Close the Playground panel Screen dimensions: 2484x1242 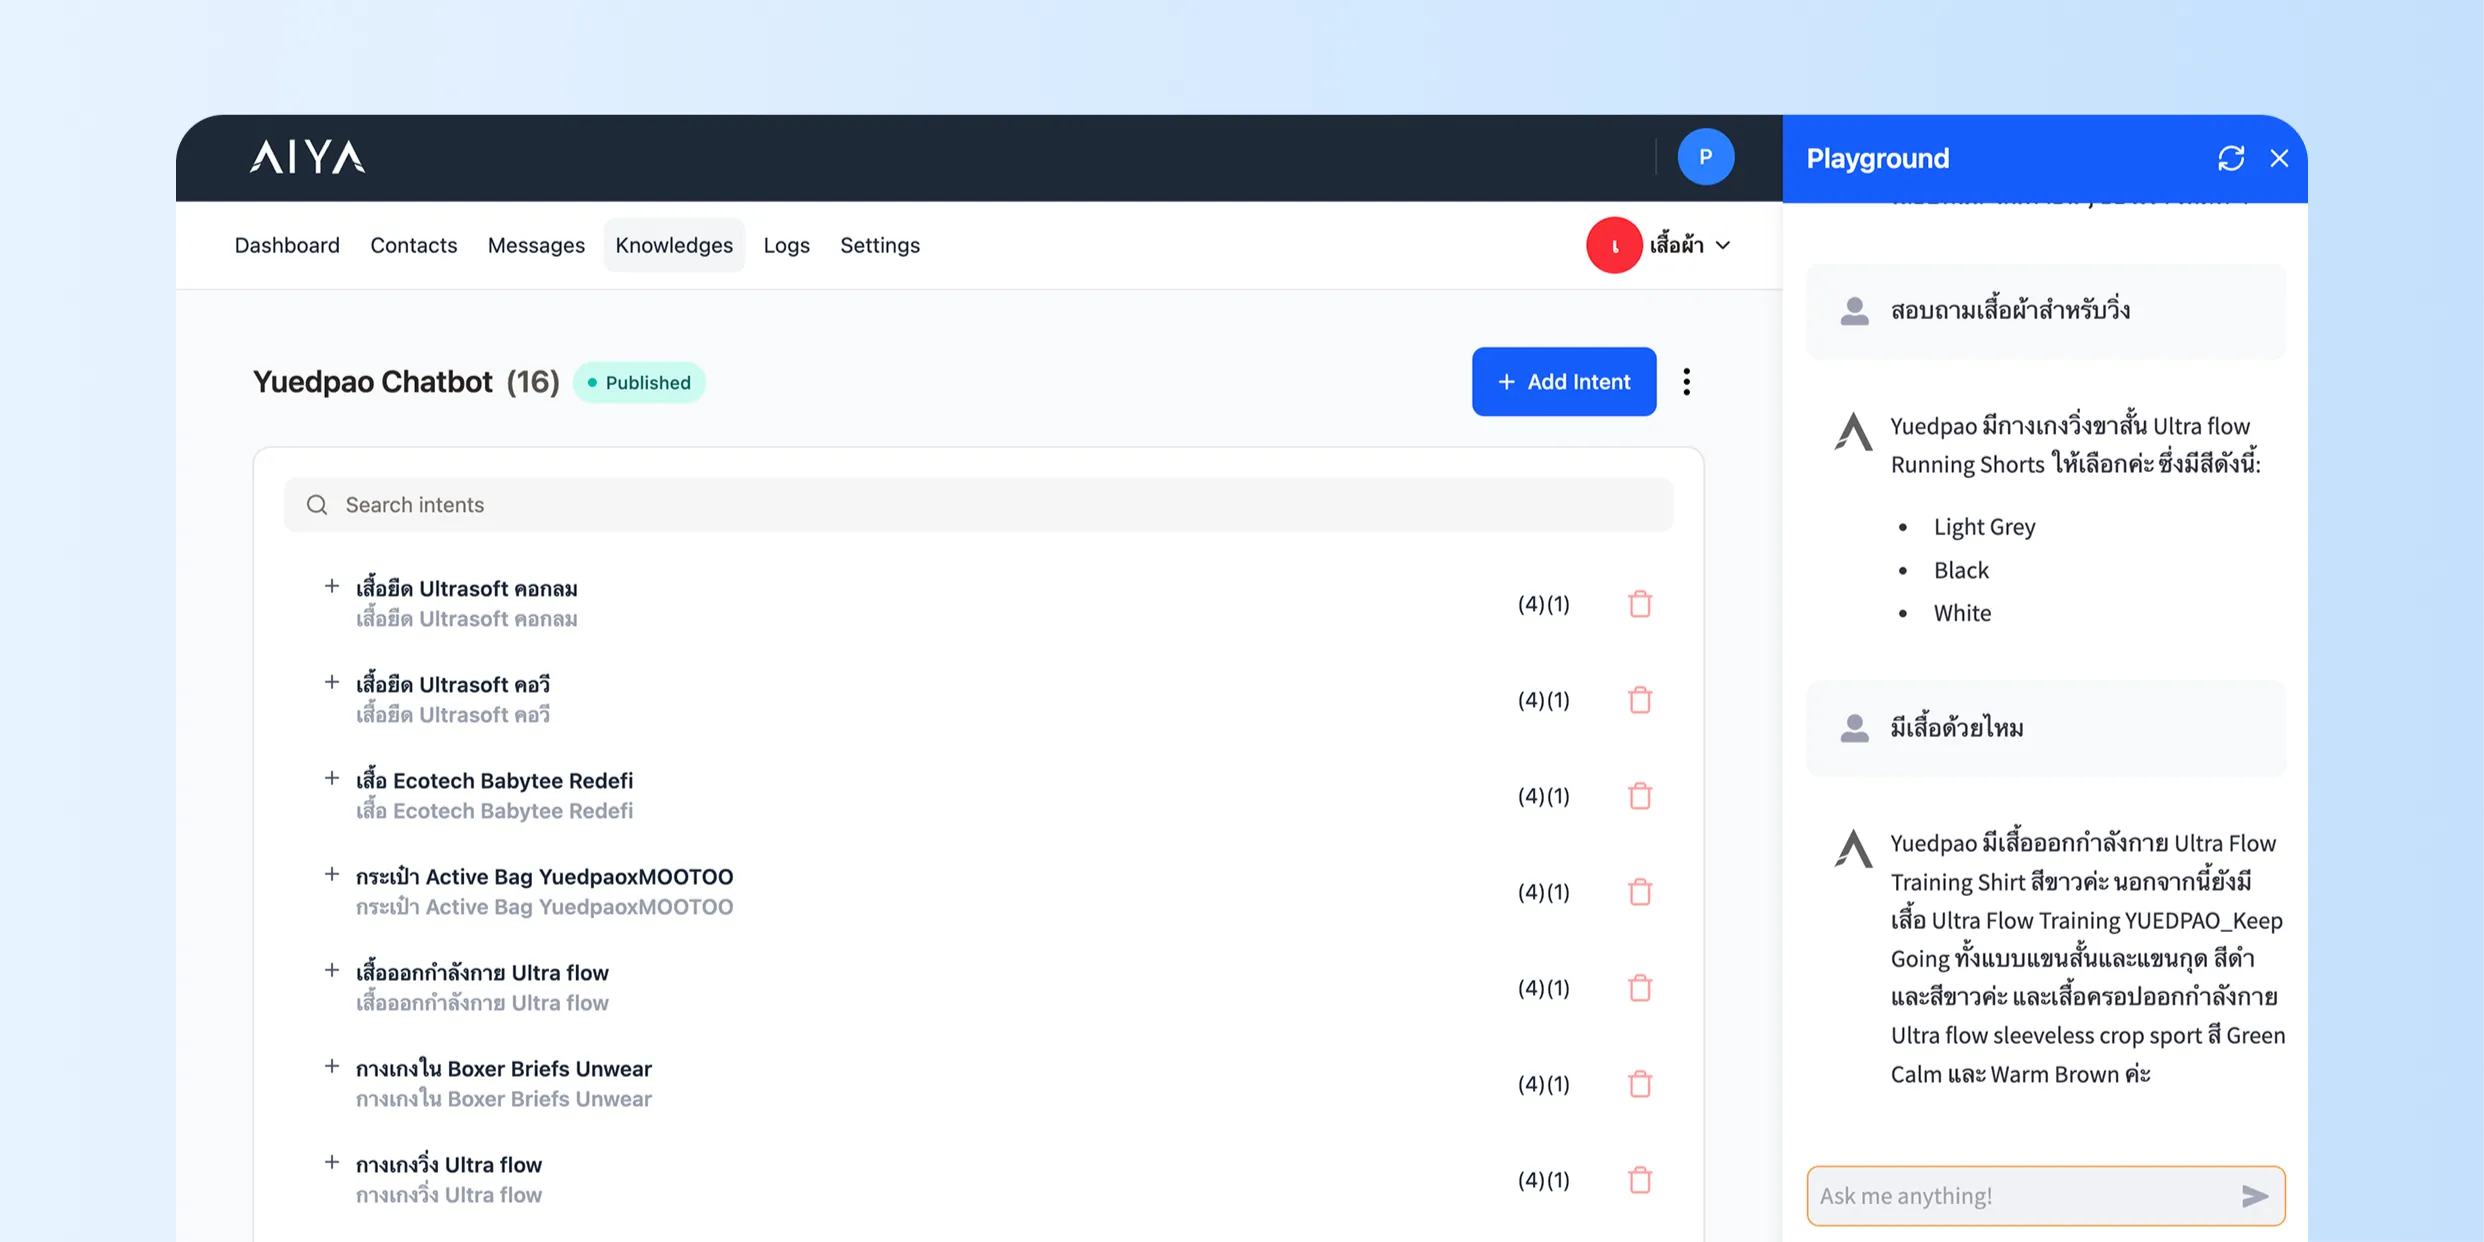pos(2279,158)
